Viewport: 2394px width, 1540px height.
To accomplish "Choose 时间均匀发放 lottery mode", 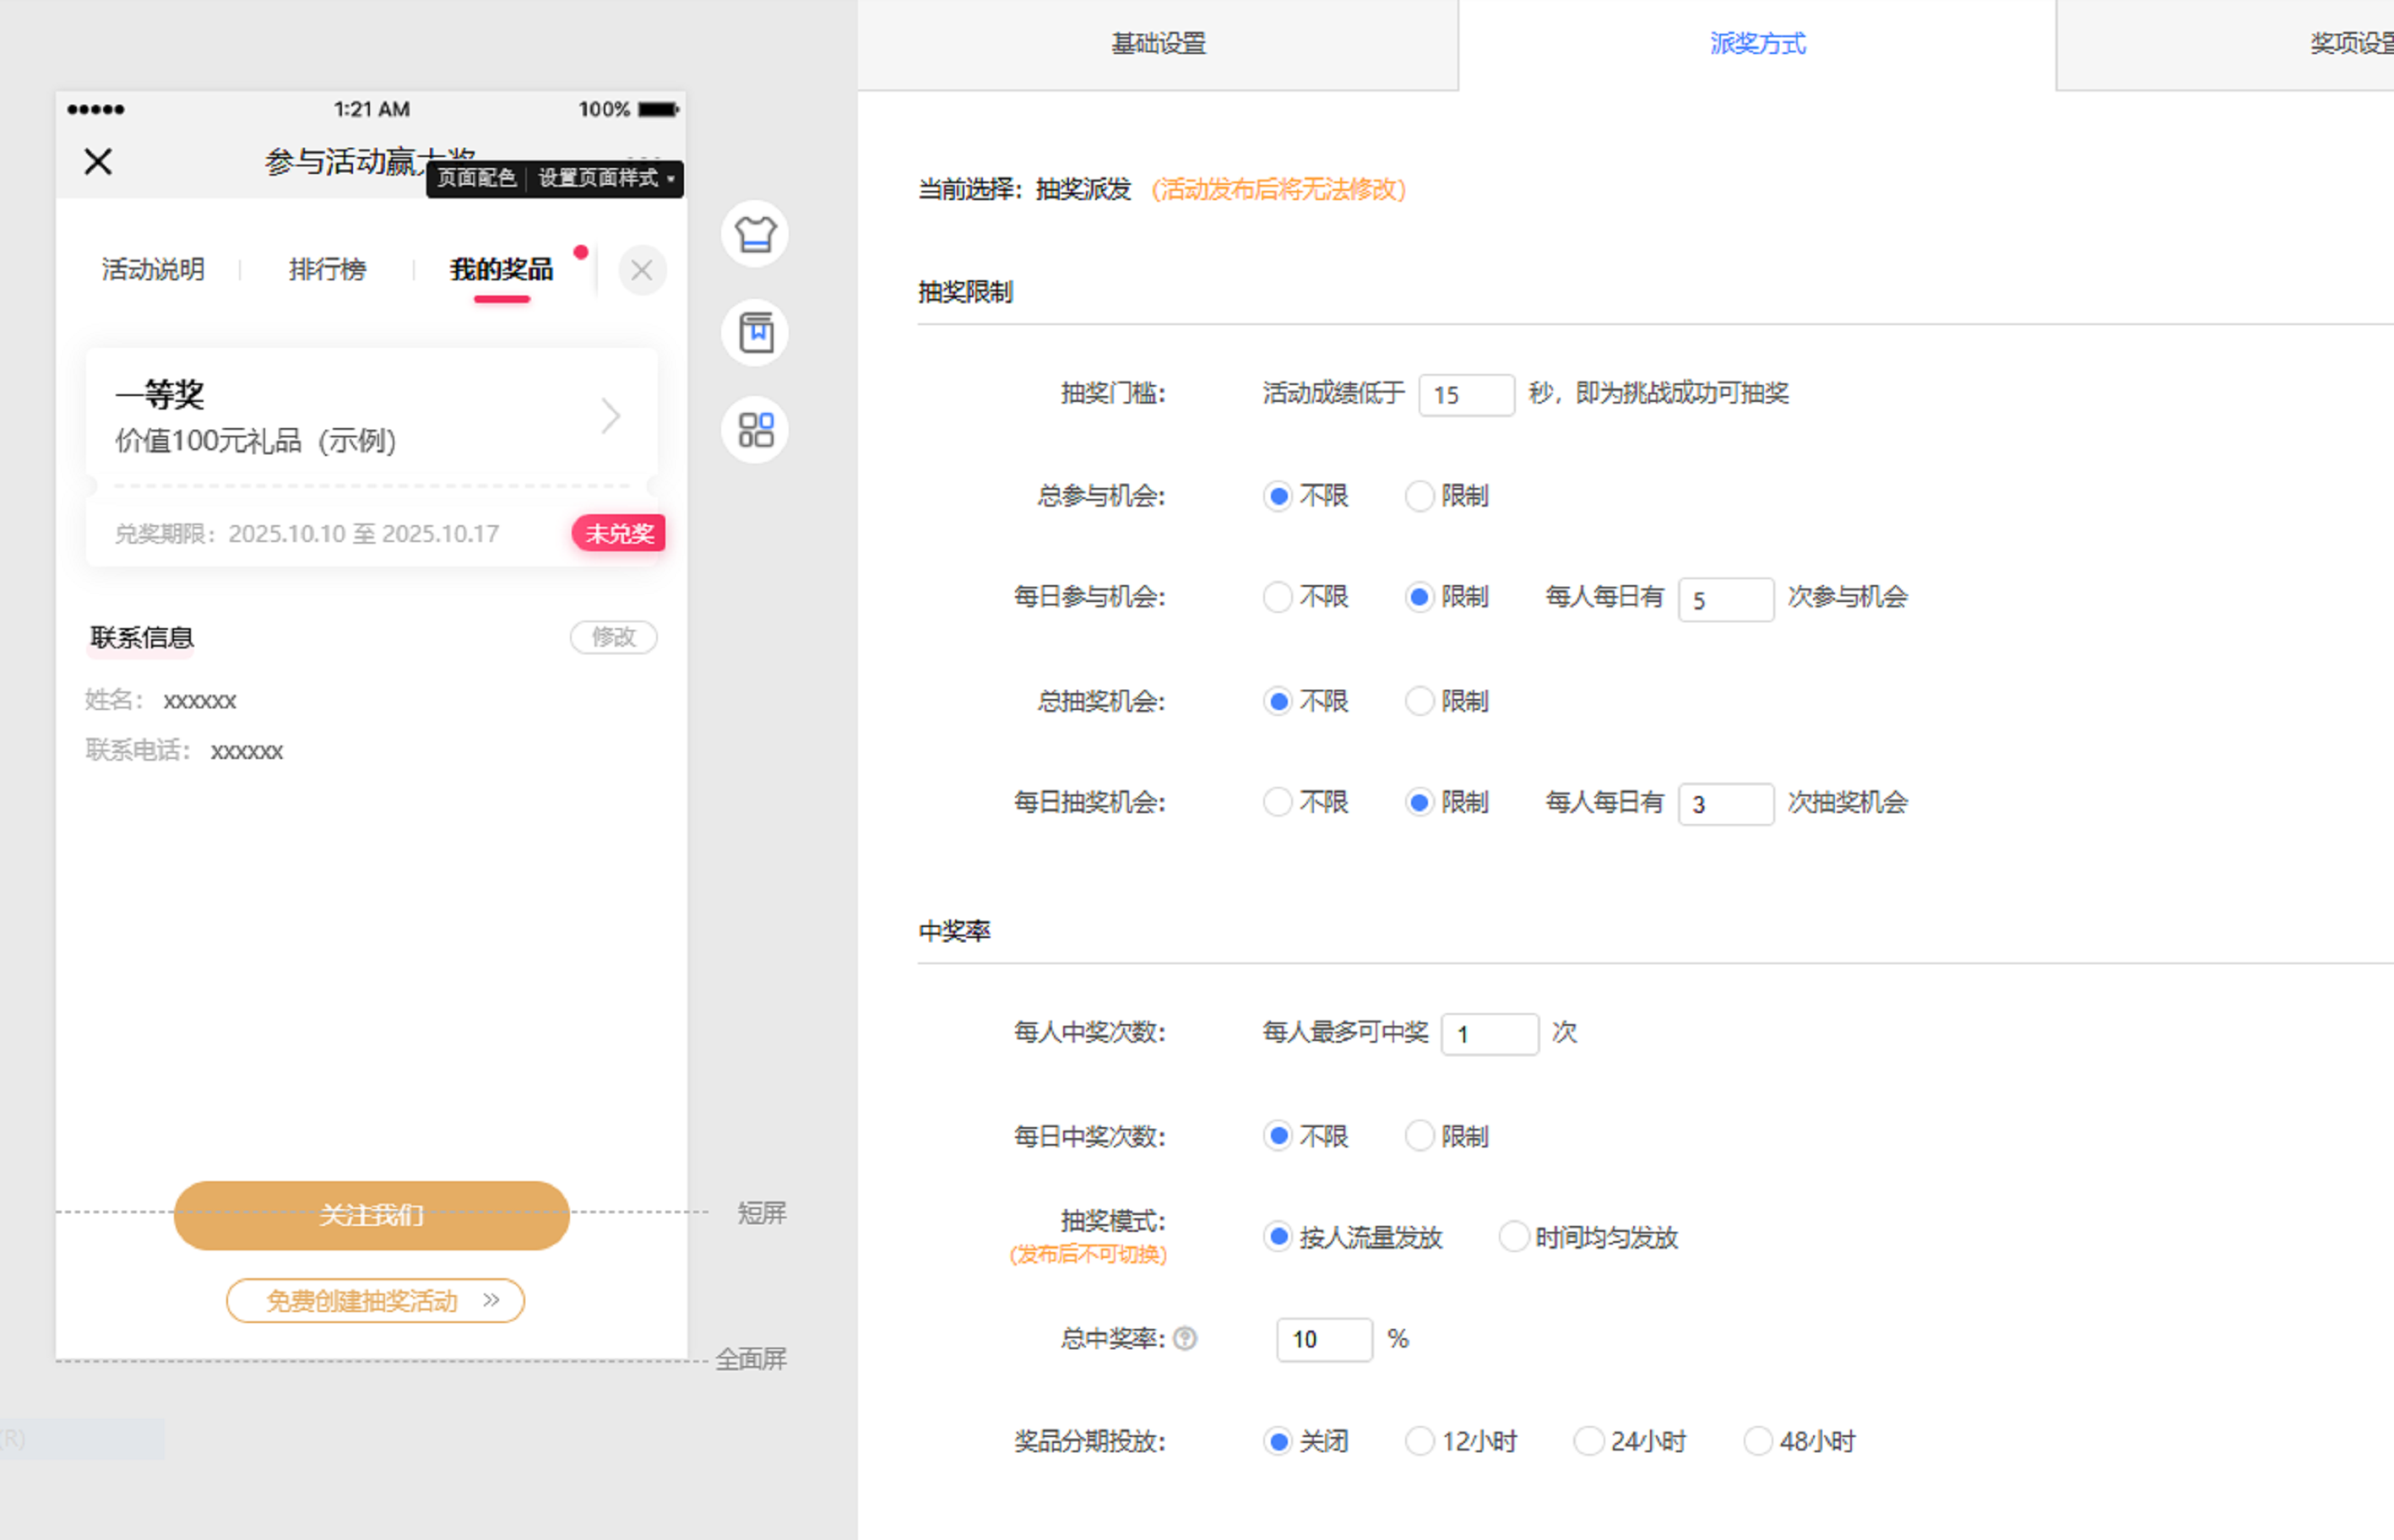I will (1514, 1237).
